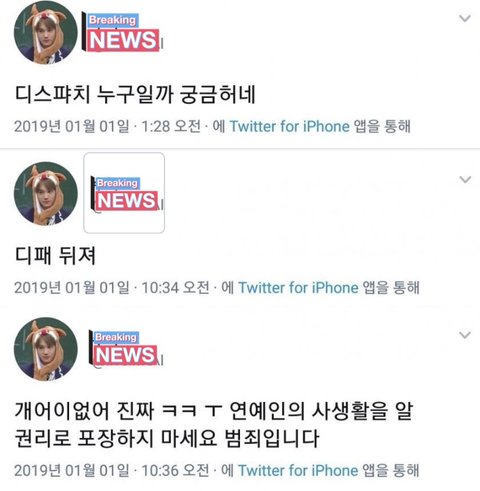480x491 pixels.
Task: Tap the '10:36 오전' timestamp
Action: point(175,471)
